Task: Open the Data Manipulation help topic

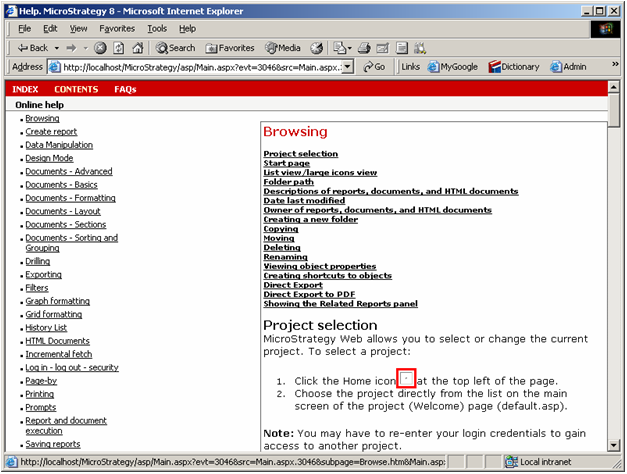Action: pyautogui.click(x=59, y=145)
